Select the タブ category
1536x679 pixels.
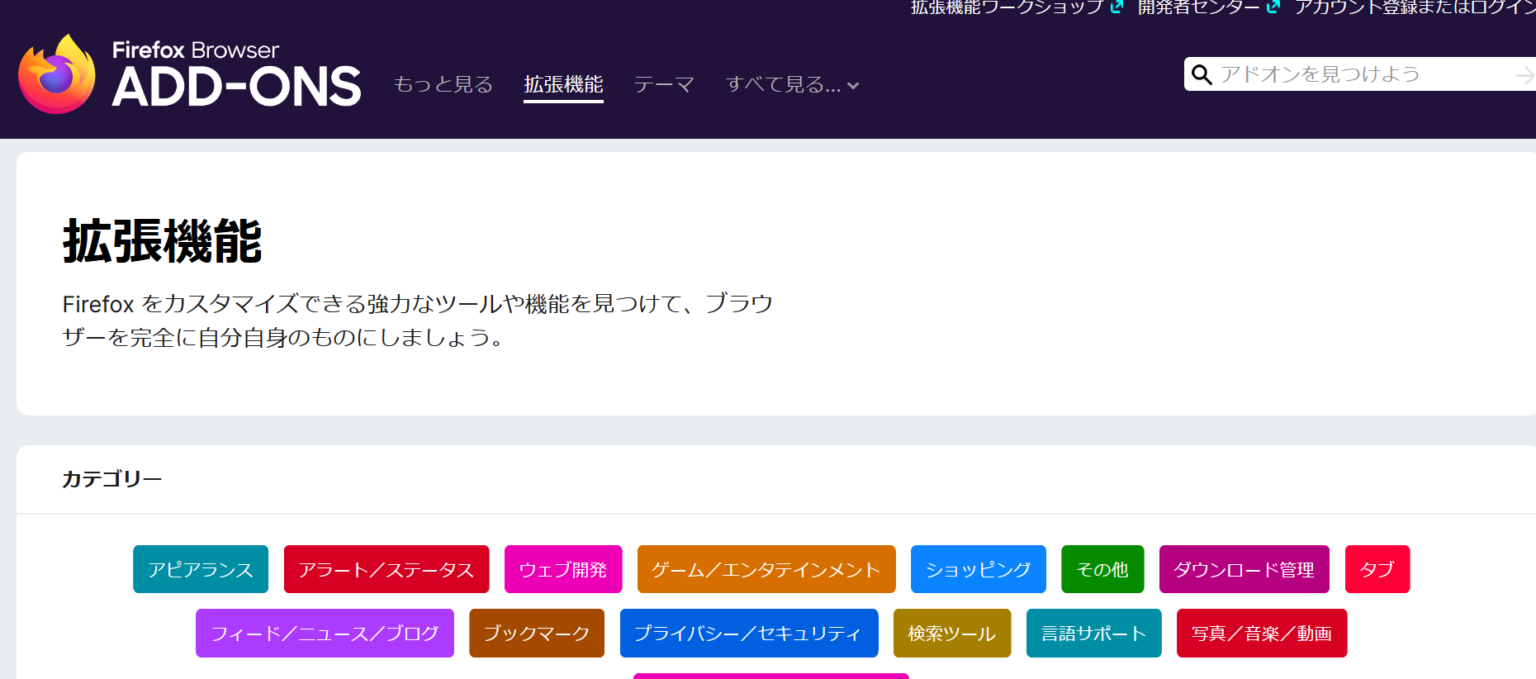click(1377, 569)
